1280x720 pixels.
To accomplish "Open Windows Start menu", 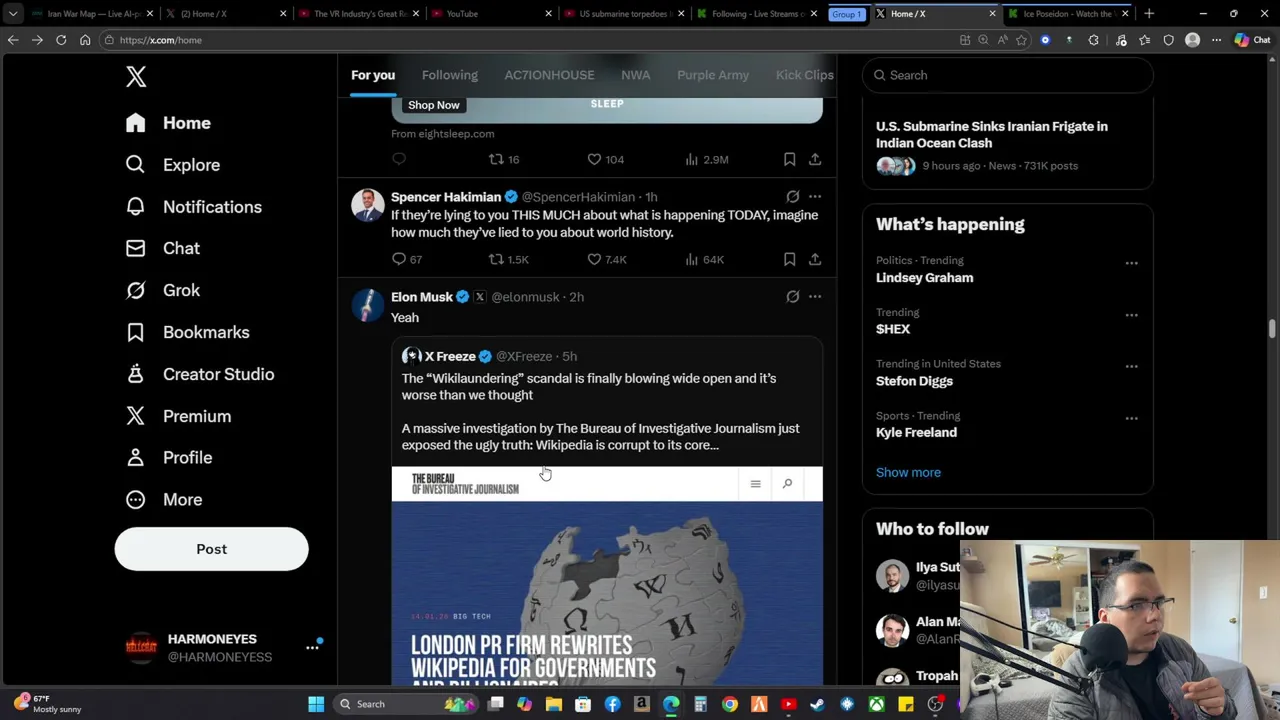I will point(316,704).
